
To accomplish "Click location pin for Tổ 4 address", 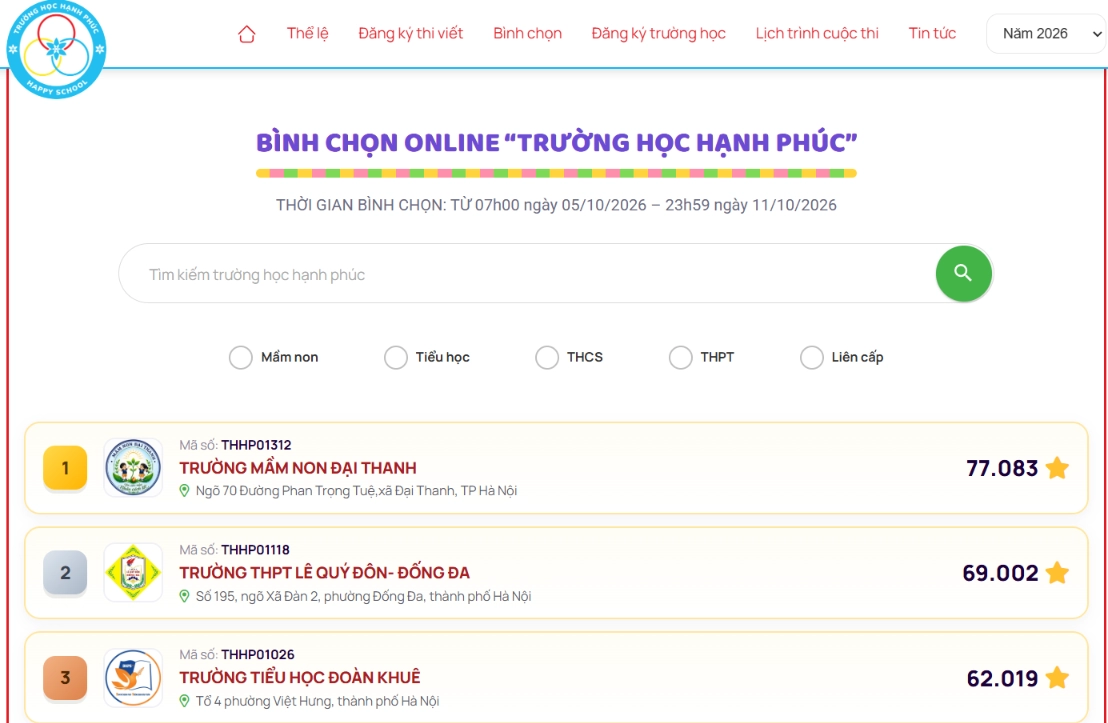I will (184, 701).
